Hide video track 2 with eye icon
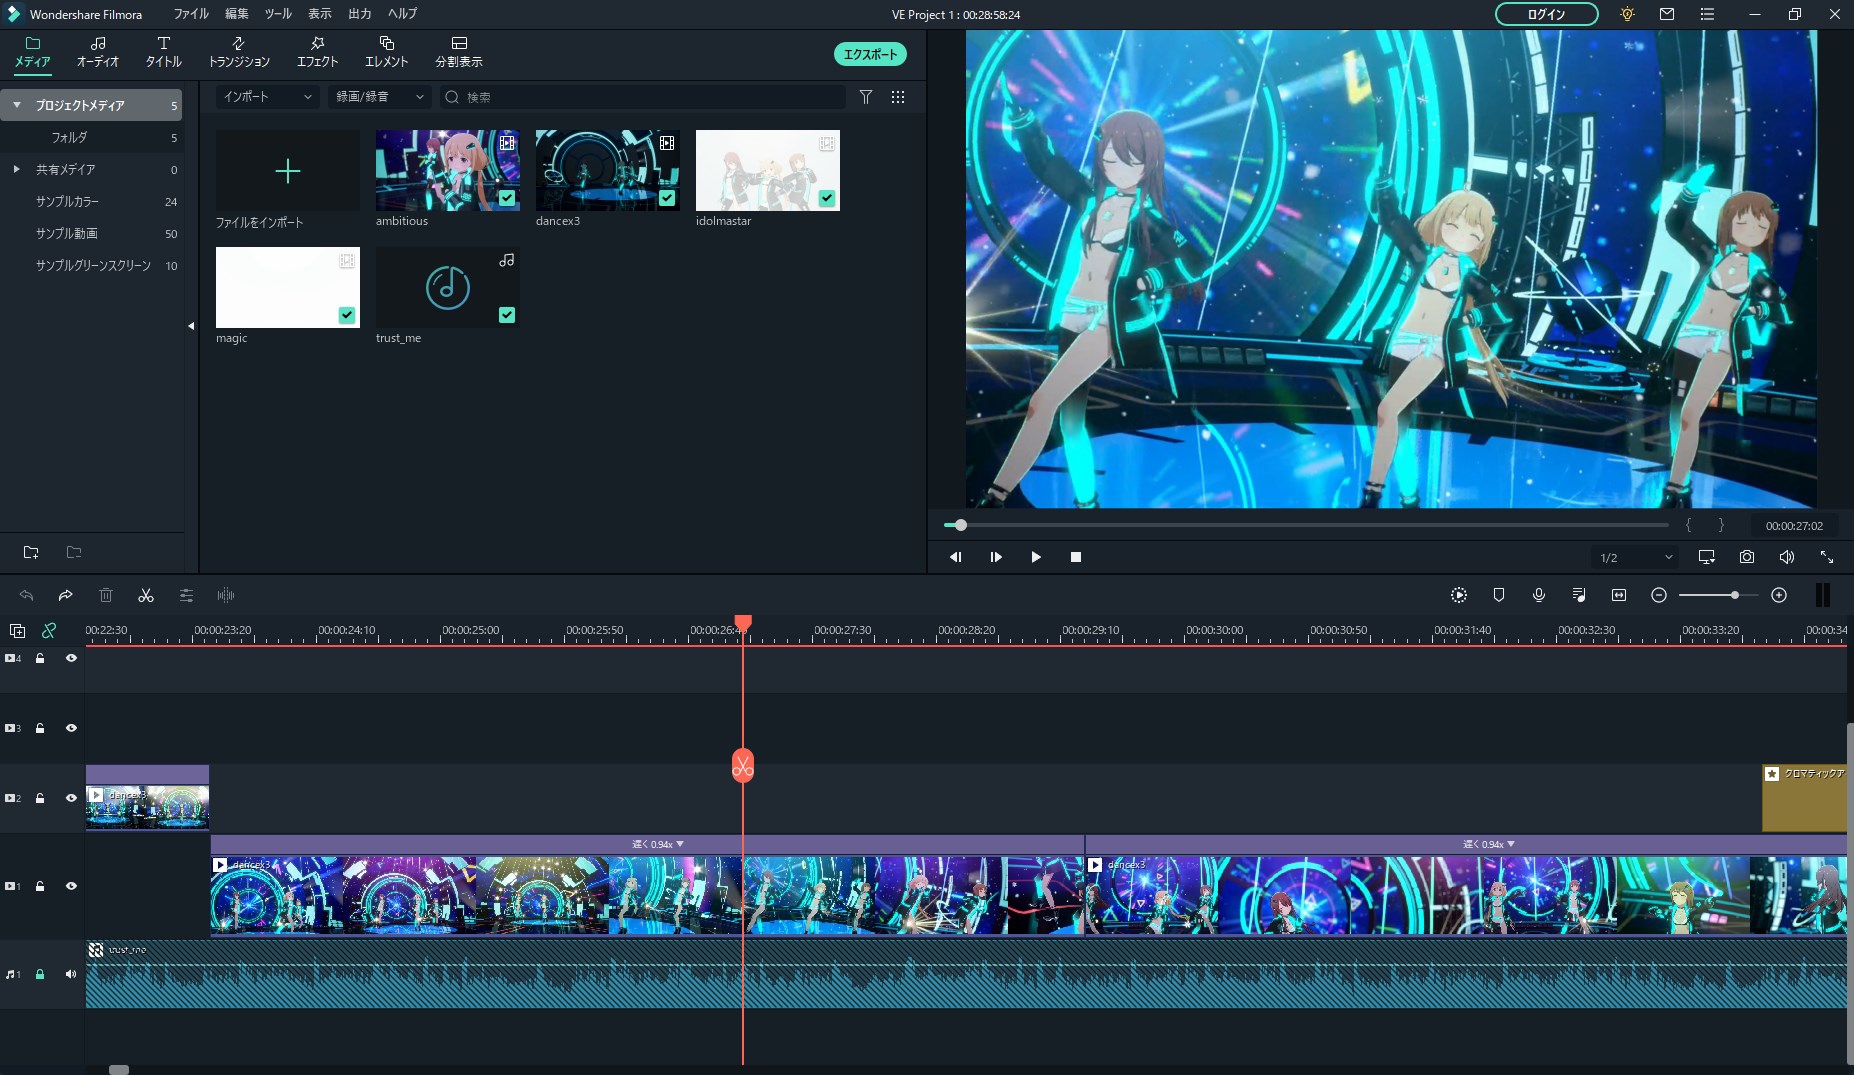The width and height of the screenshot is (1854, 1075). point(71,798)
